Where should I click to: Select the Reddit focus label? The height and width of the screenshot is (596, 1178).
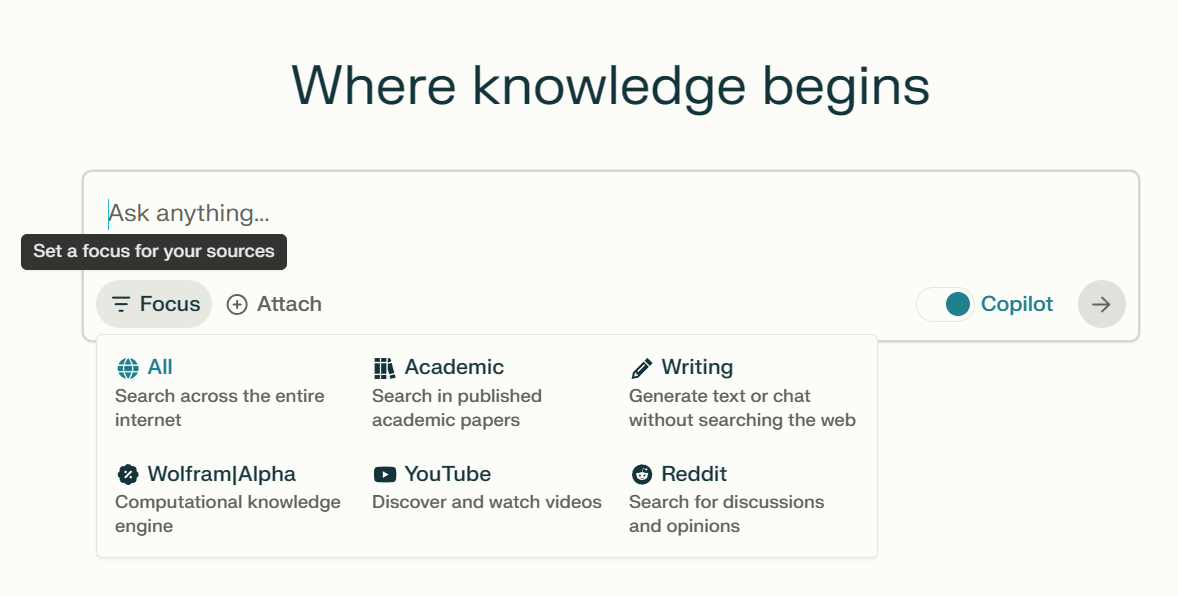pos(694,473)
